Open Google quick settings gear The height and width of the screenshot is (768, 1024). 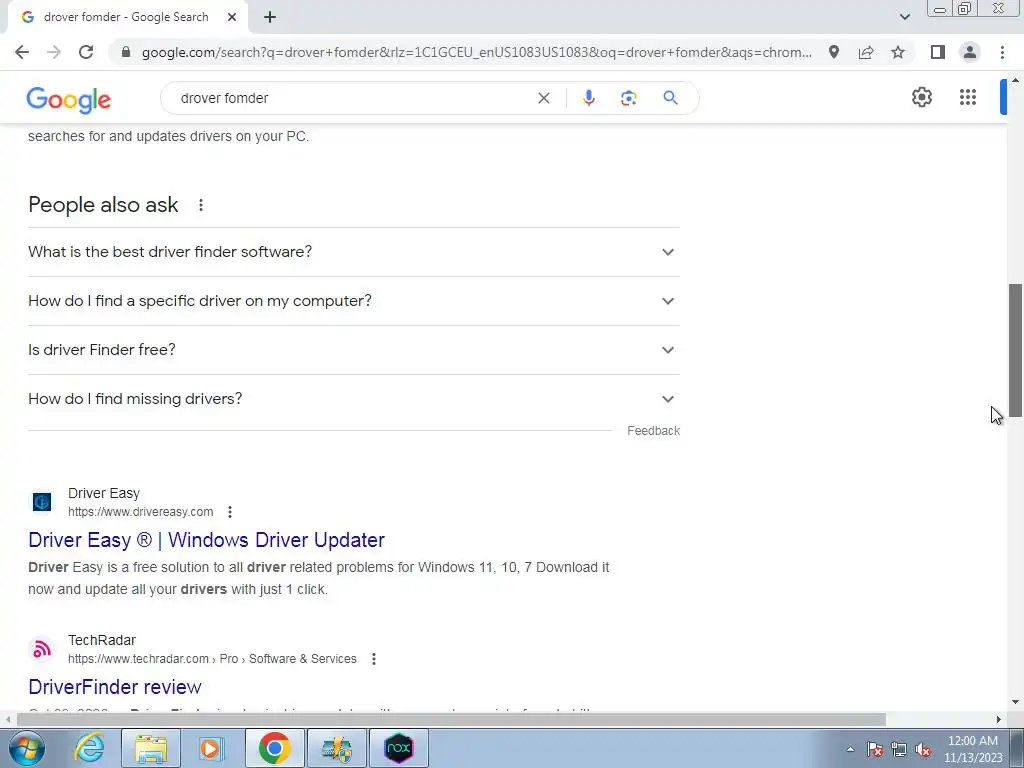pos(921,97)
